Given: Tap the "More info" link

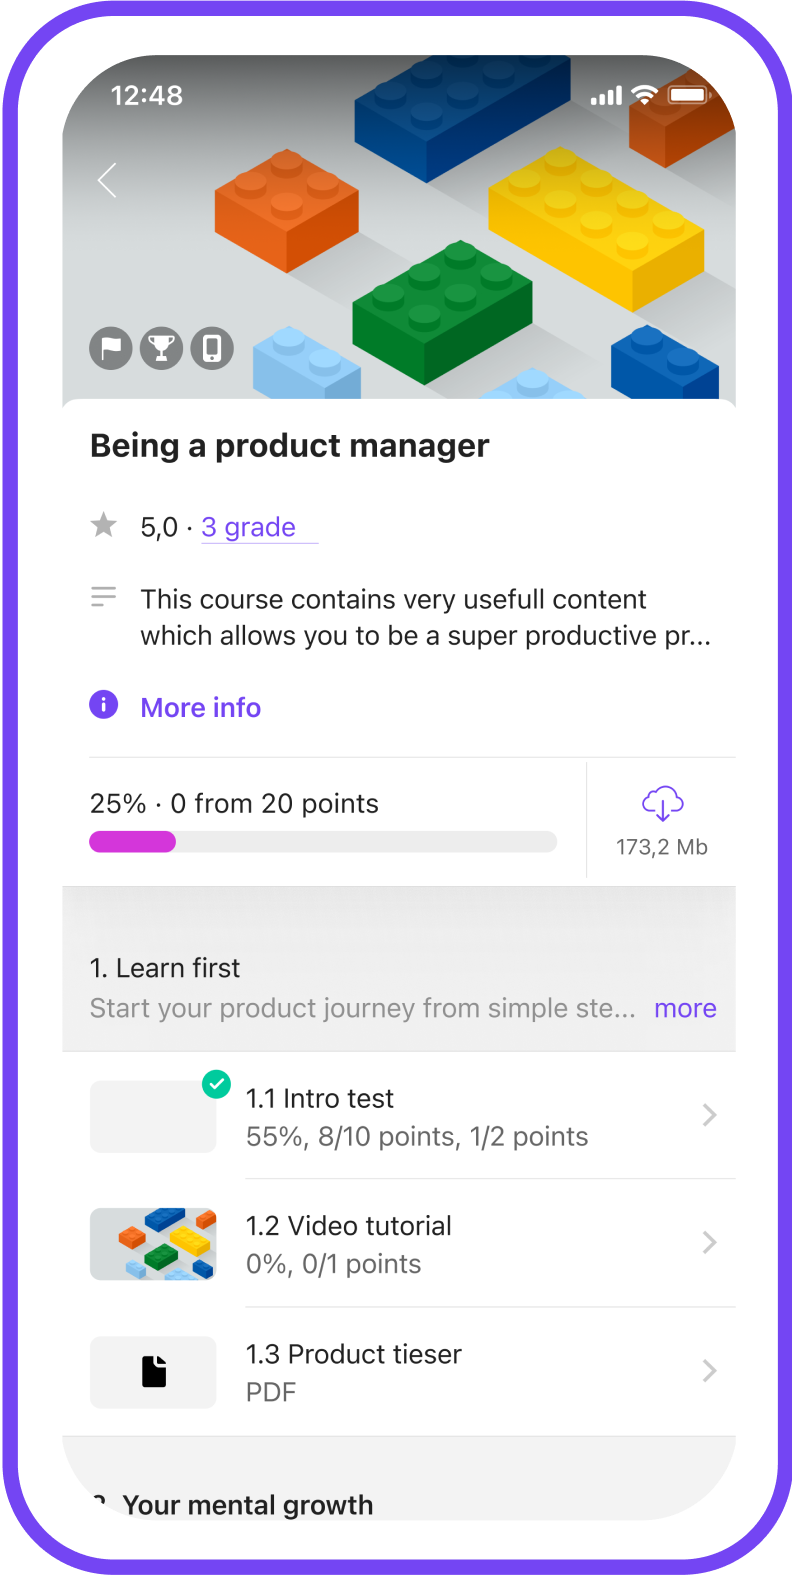Looking at the screenshot, I should pos(201,707).
